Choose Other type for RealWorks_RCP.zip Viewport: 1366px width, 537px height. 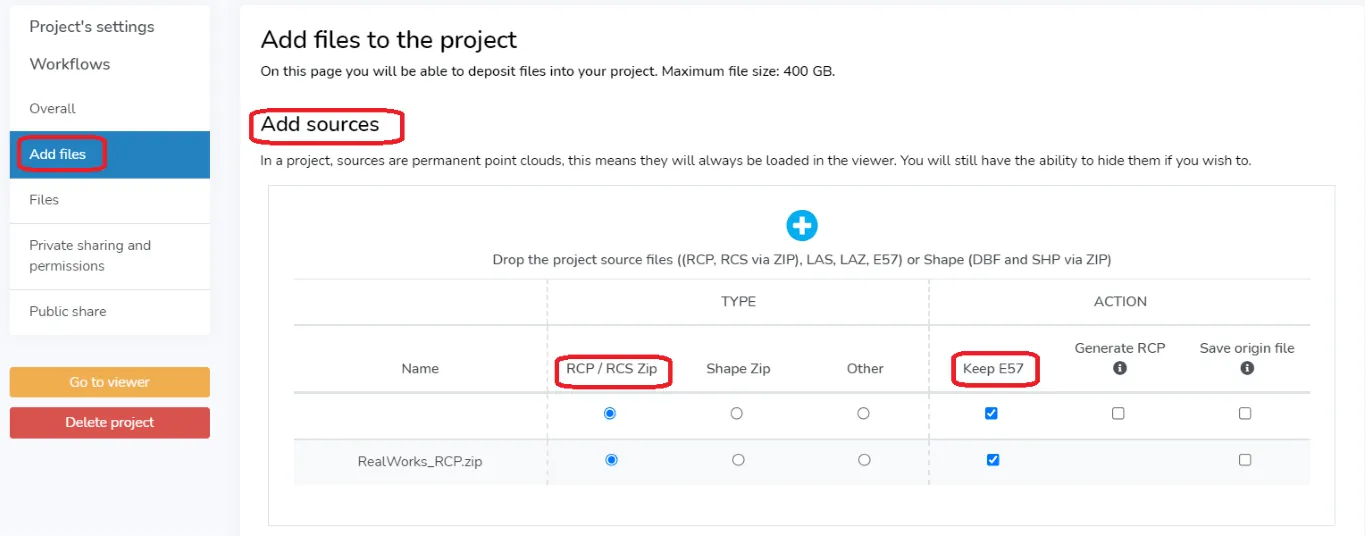click(865, 460)
